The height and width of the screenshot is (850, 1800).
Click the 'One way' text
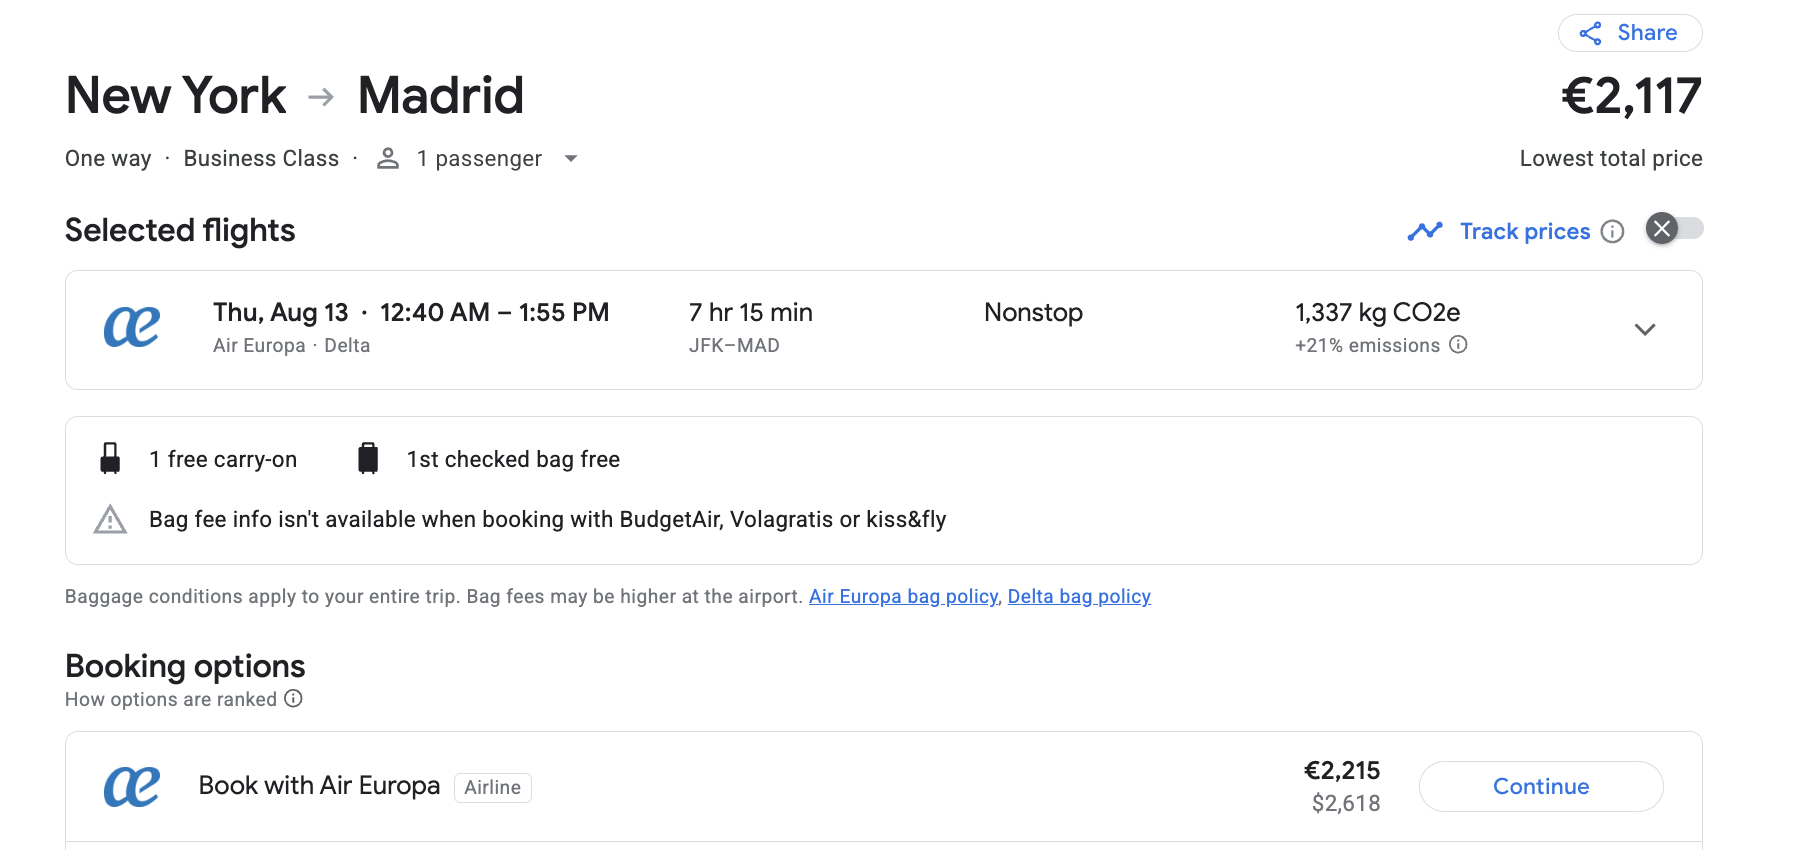click(x=108, y=159)
